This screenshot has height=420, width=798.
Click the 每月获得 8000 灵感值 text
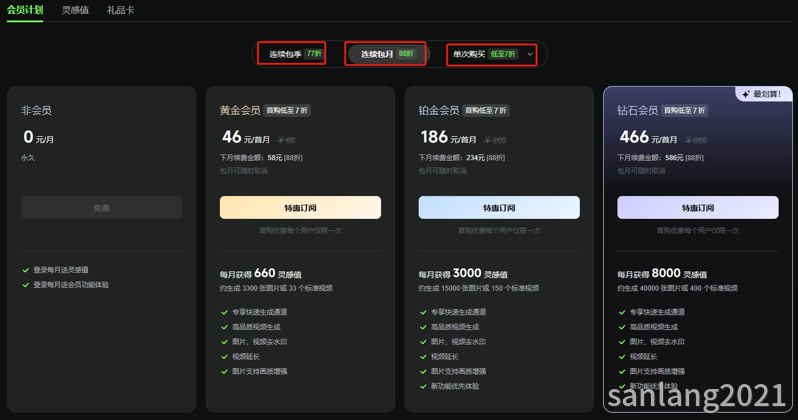pyautogui.click(x=662, y=274)
